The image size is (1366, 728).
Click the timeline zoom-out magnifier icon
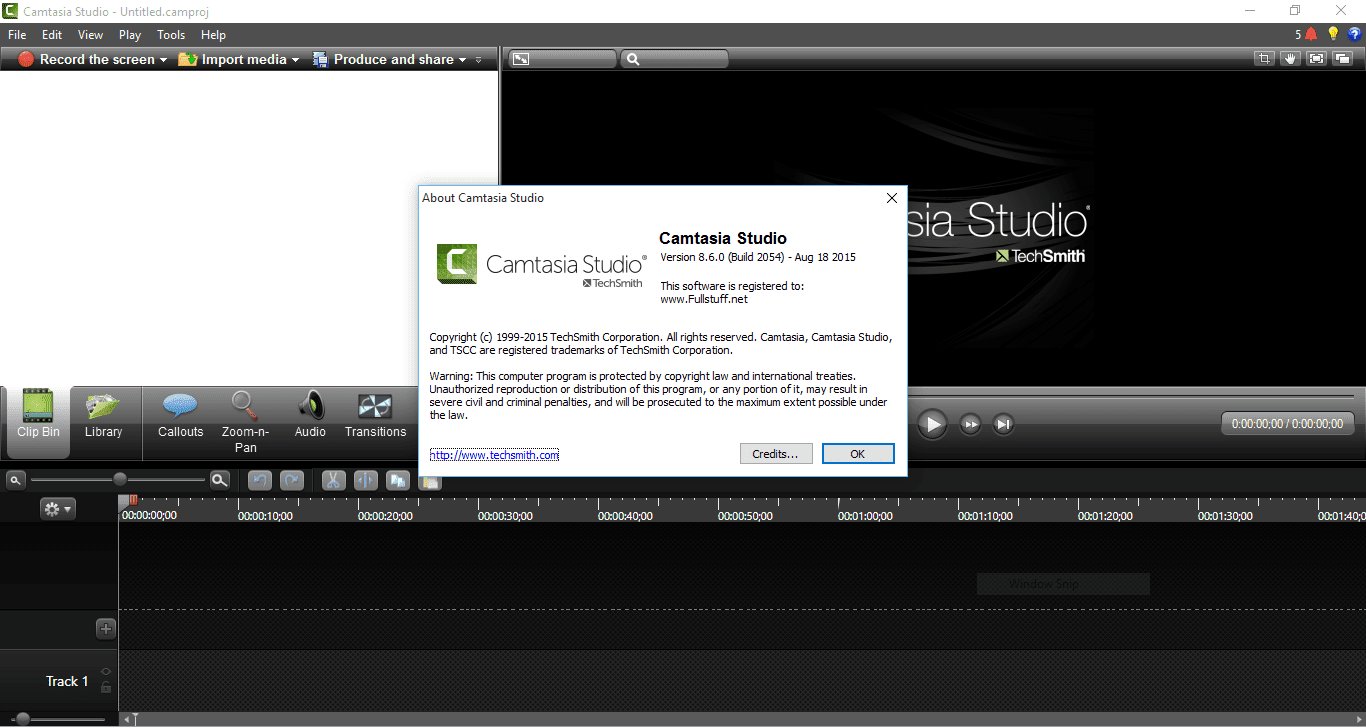click(15, 480)
